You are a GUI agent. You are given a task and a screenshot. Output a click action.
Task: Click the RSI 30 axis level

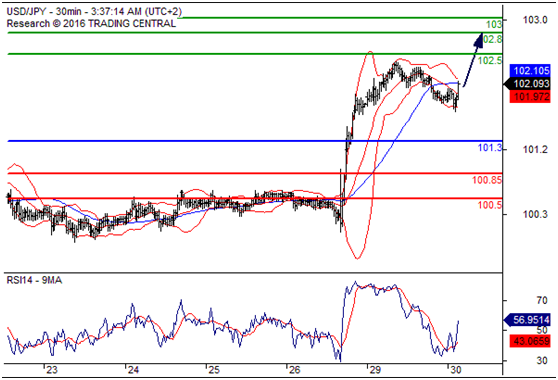(x=542, y=361)
